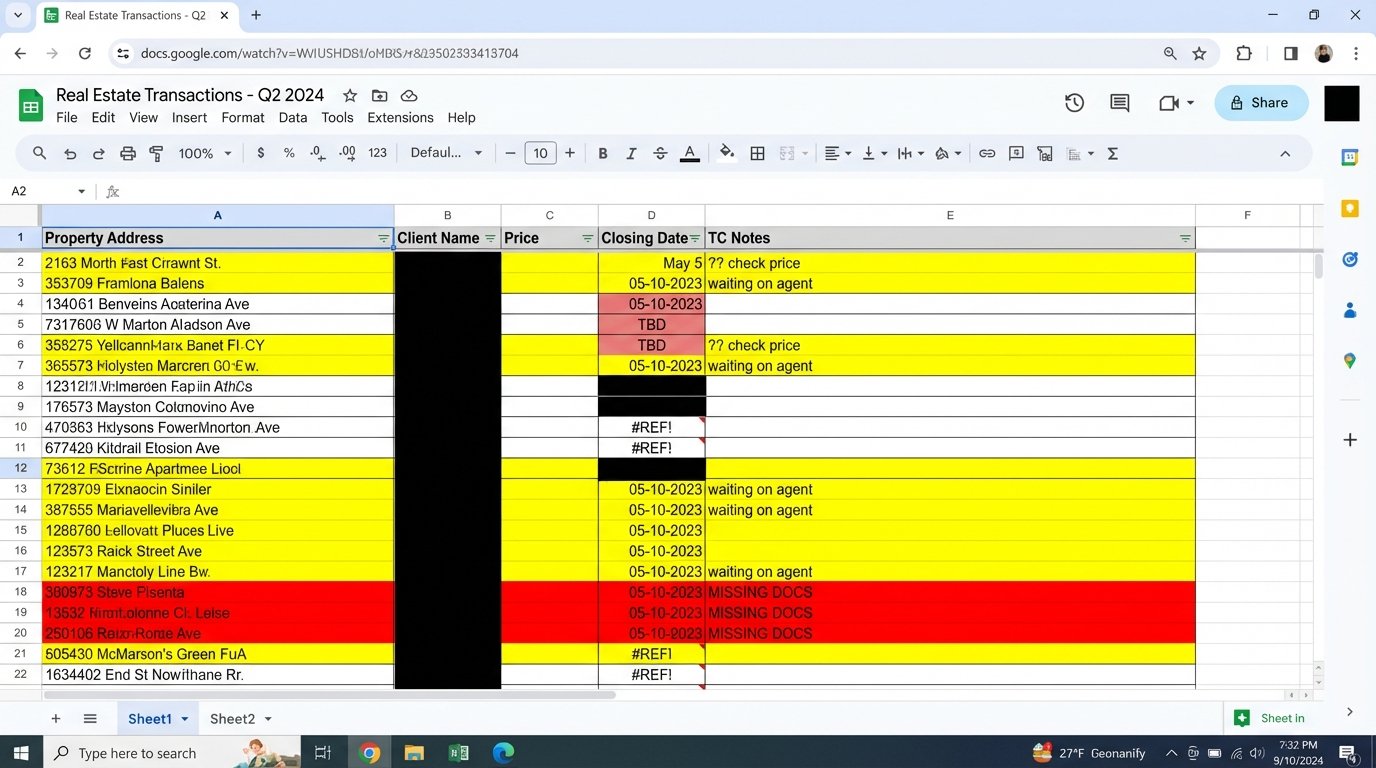The width and height of the screenshot is (1376, 768).
Task: Switch to Sheet2
Action: (x=233, y=718)
